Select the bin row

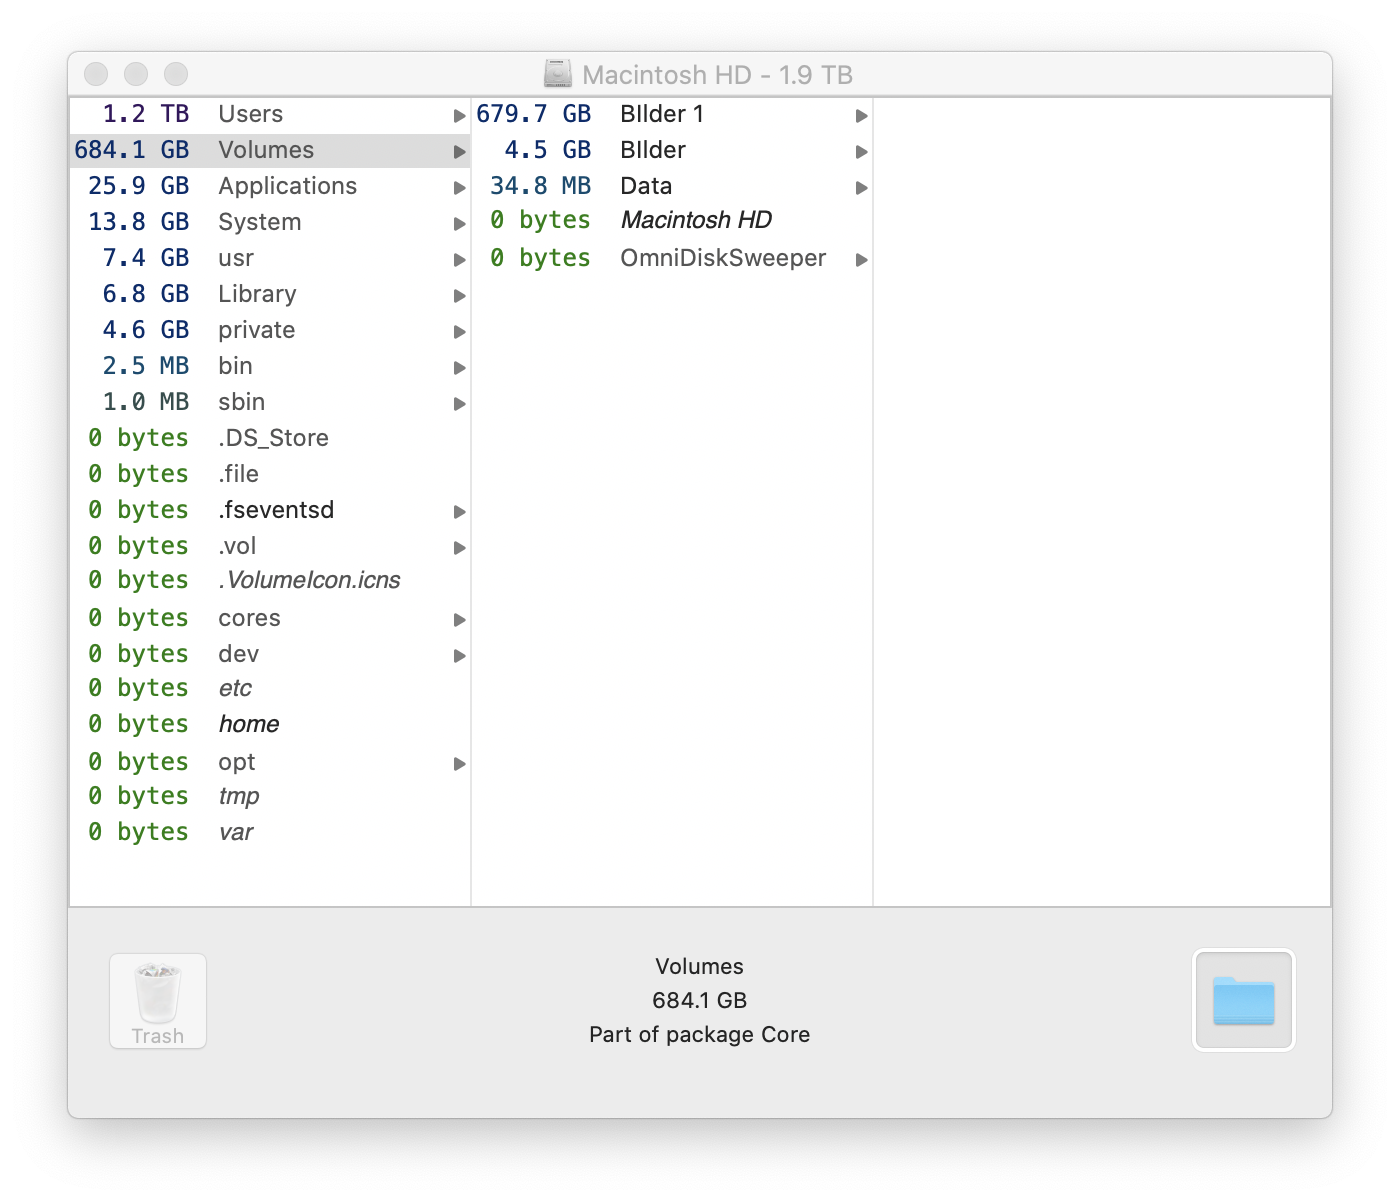270,366
